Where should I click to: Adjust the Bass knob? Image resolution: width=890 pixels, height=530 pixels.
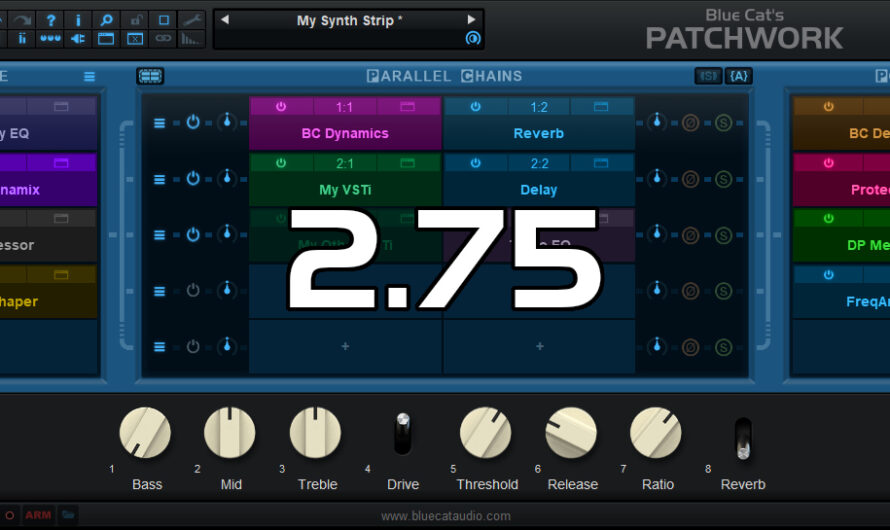pyautogui.click(x=145, y=432)
